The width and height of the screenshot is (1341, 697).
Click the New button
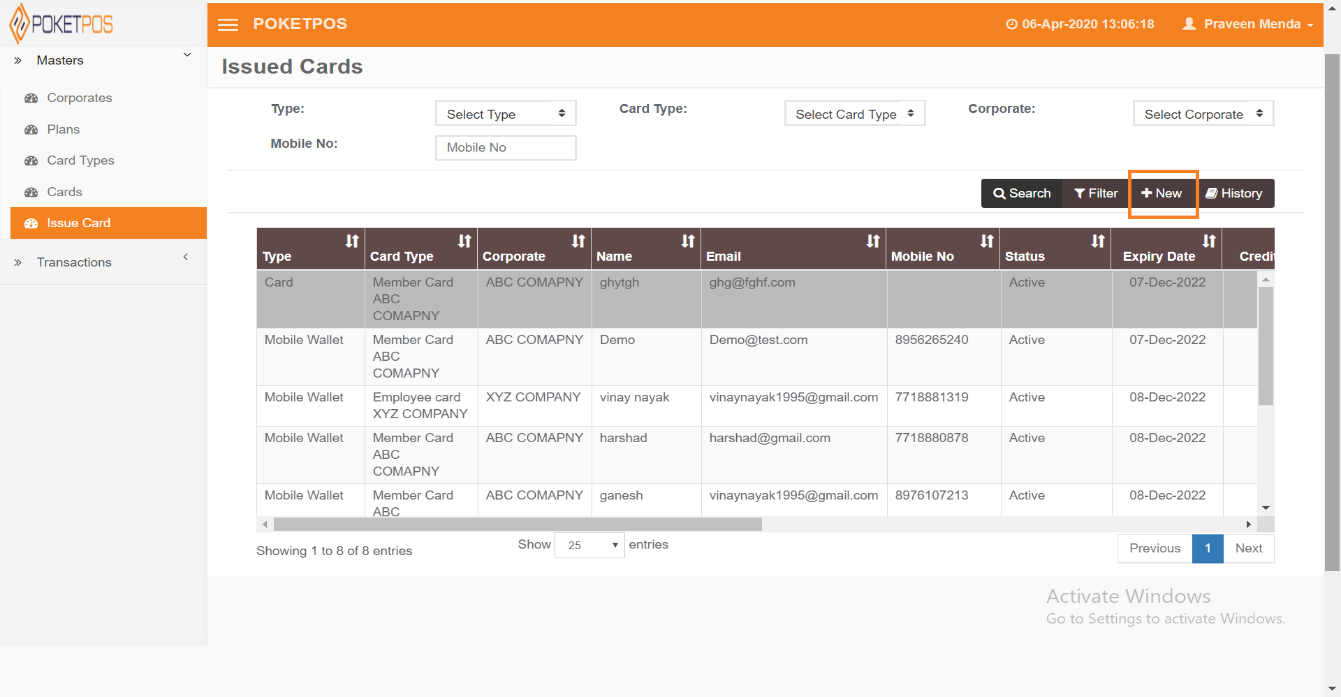pyautogui.click(x=1162, y=193)
